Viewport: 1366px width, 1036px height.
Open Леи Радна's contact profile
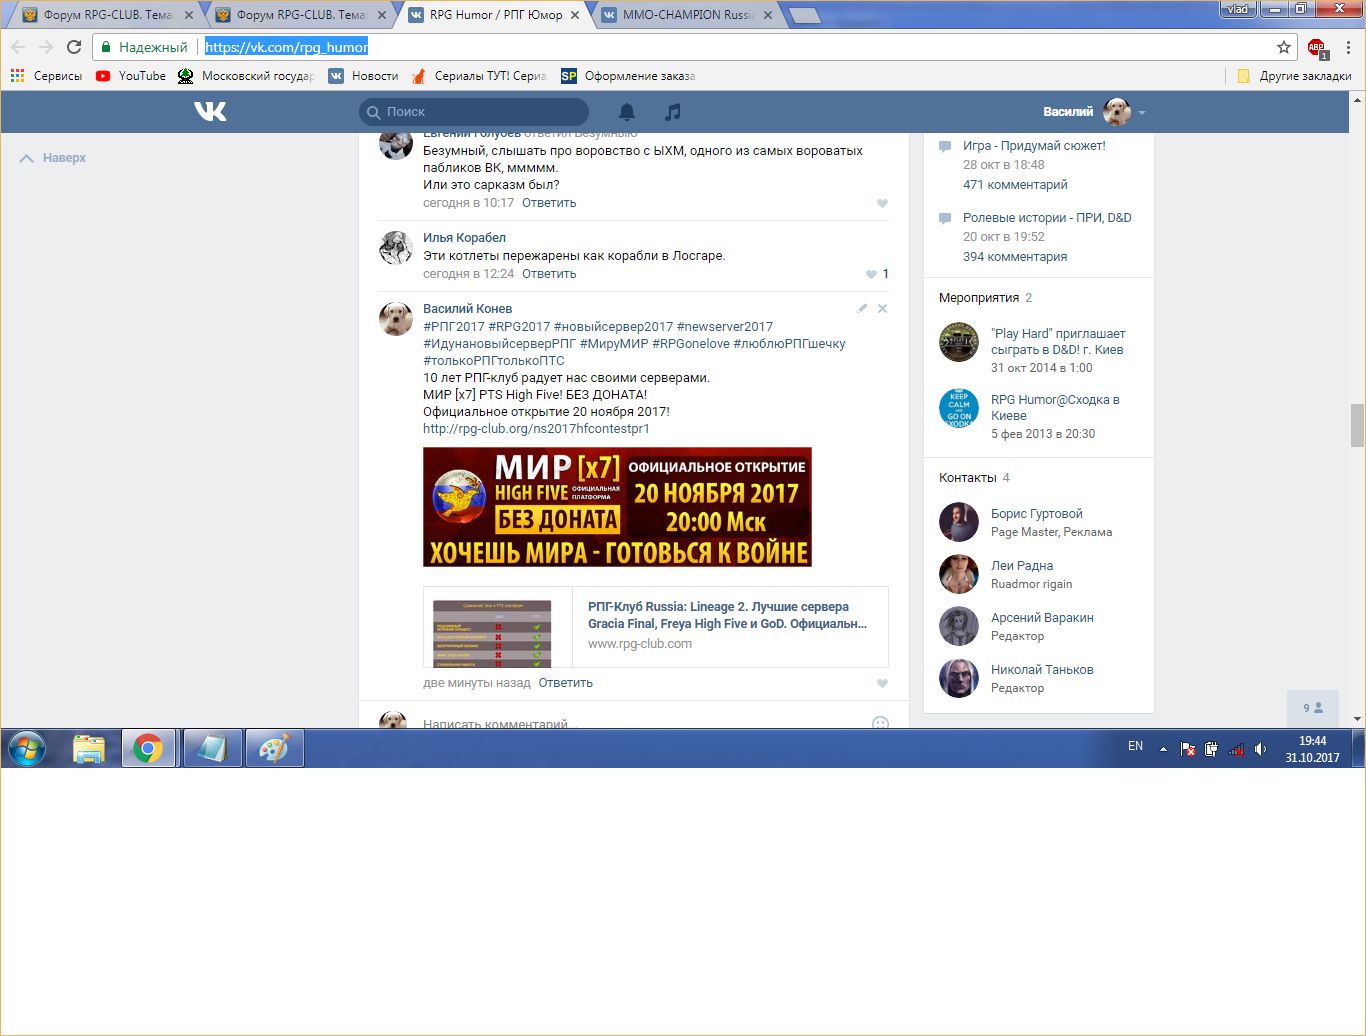1022,566
